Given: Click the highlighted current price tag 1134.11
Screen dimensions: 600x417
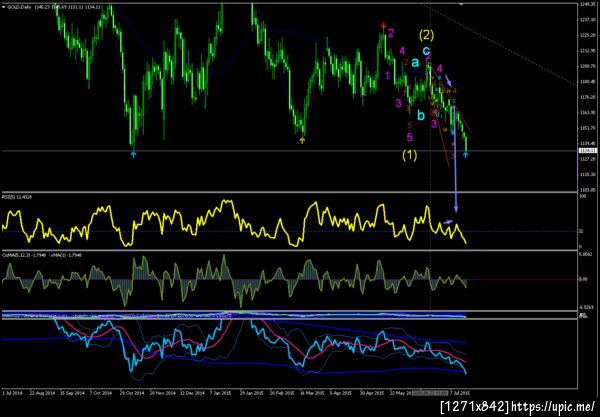Looking at the screenshot, I should click(x=587, y=151).
